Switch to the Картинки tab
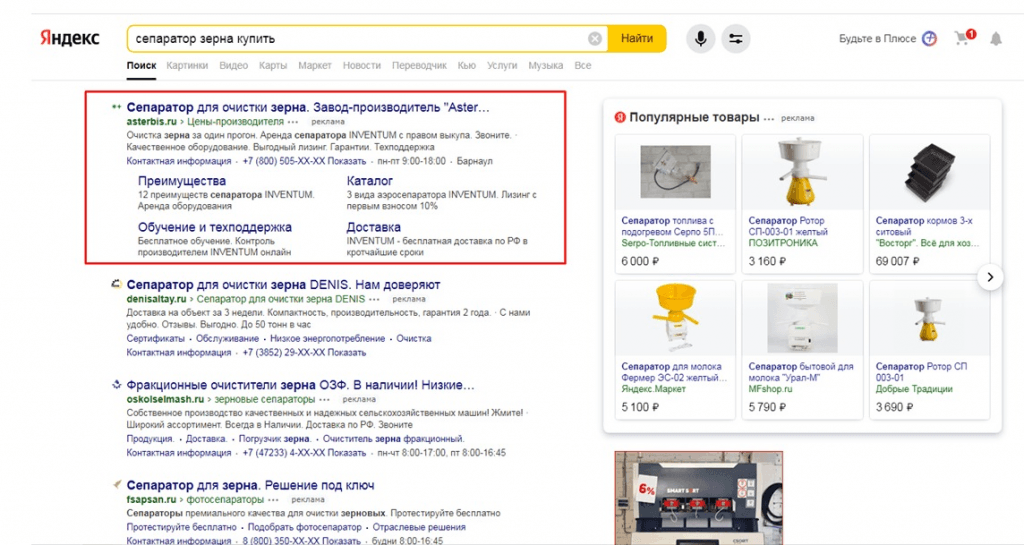Screen dimensions: 1024x545 coord(187,65)
